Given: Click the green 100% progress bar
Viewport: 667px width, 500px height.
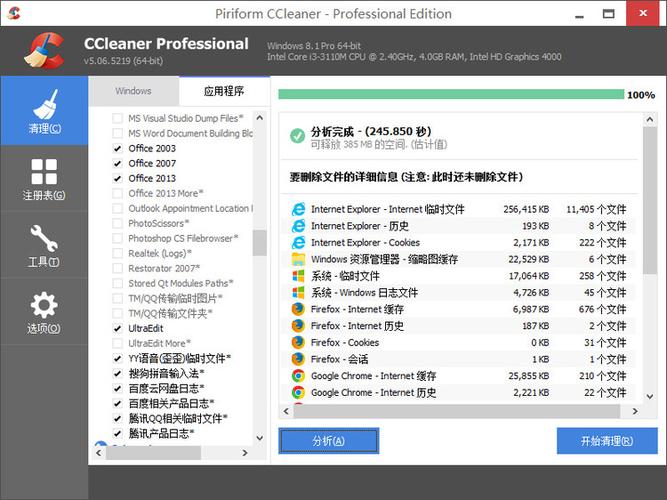Looking at the screenshot, I should pos(451,94).
